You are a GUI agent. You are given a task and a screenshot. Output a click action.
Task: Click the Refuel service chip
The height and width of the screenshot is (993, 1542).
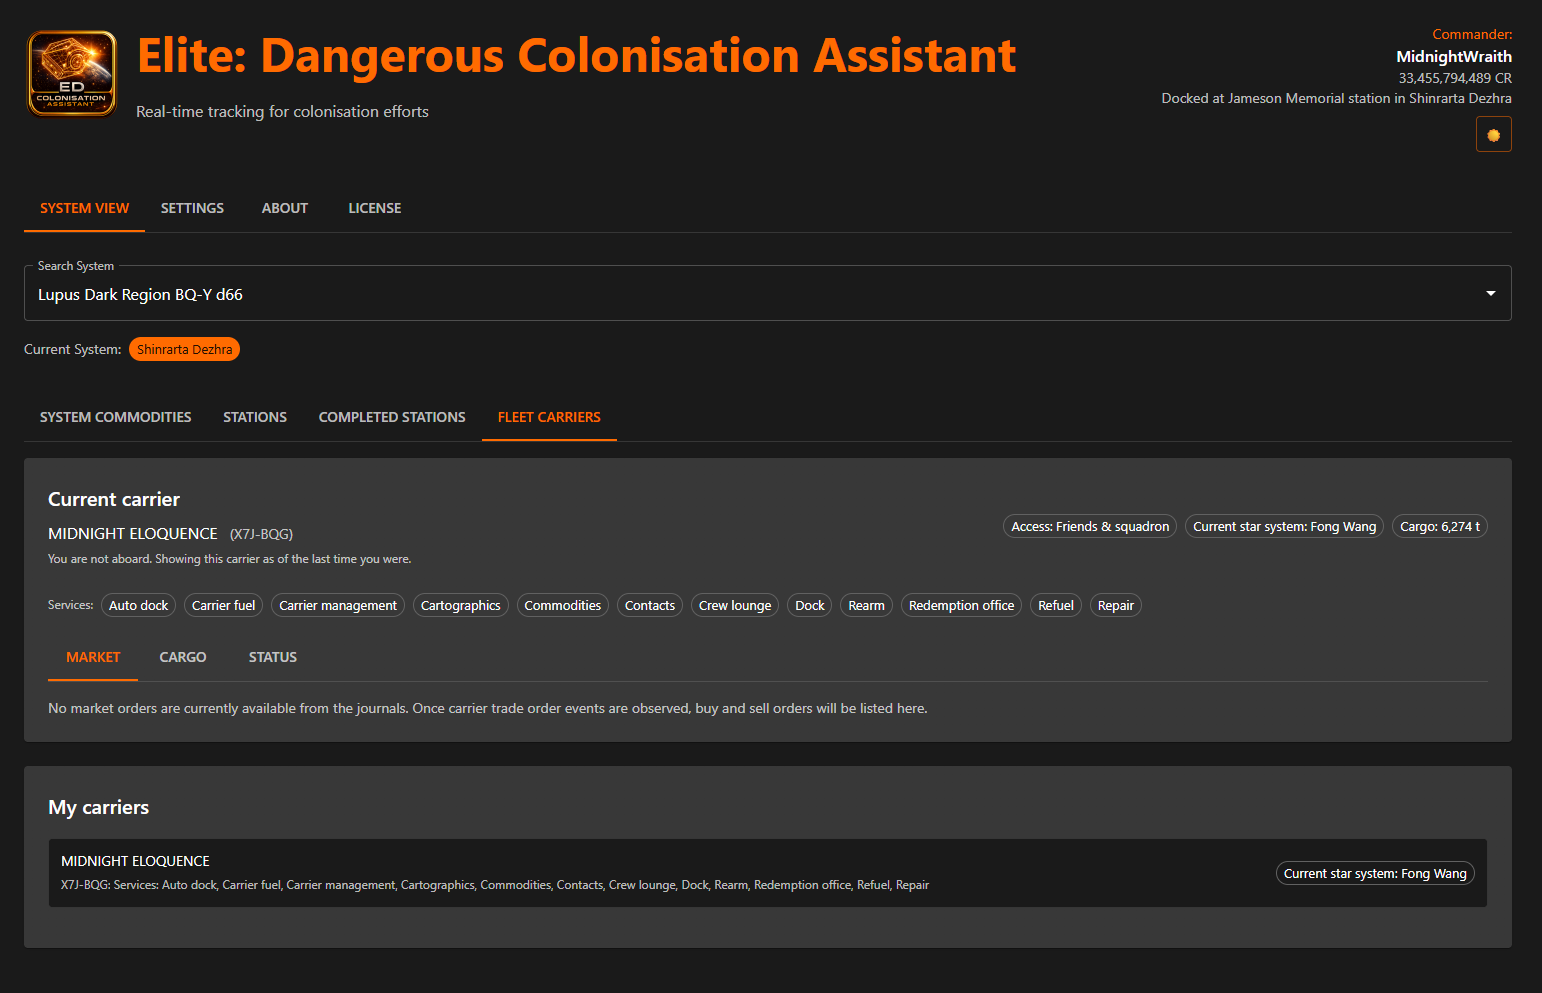pyautogui.click(x=1056, y=605)
